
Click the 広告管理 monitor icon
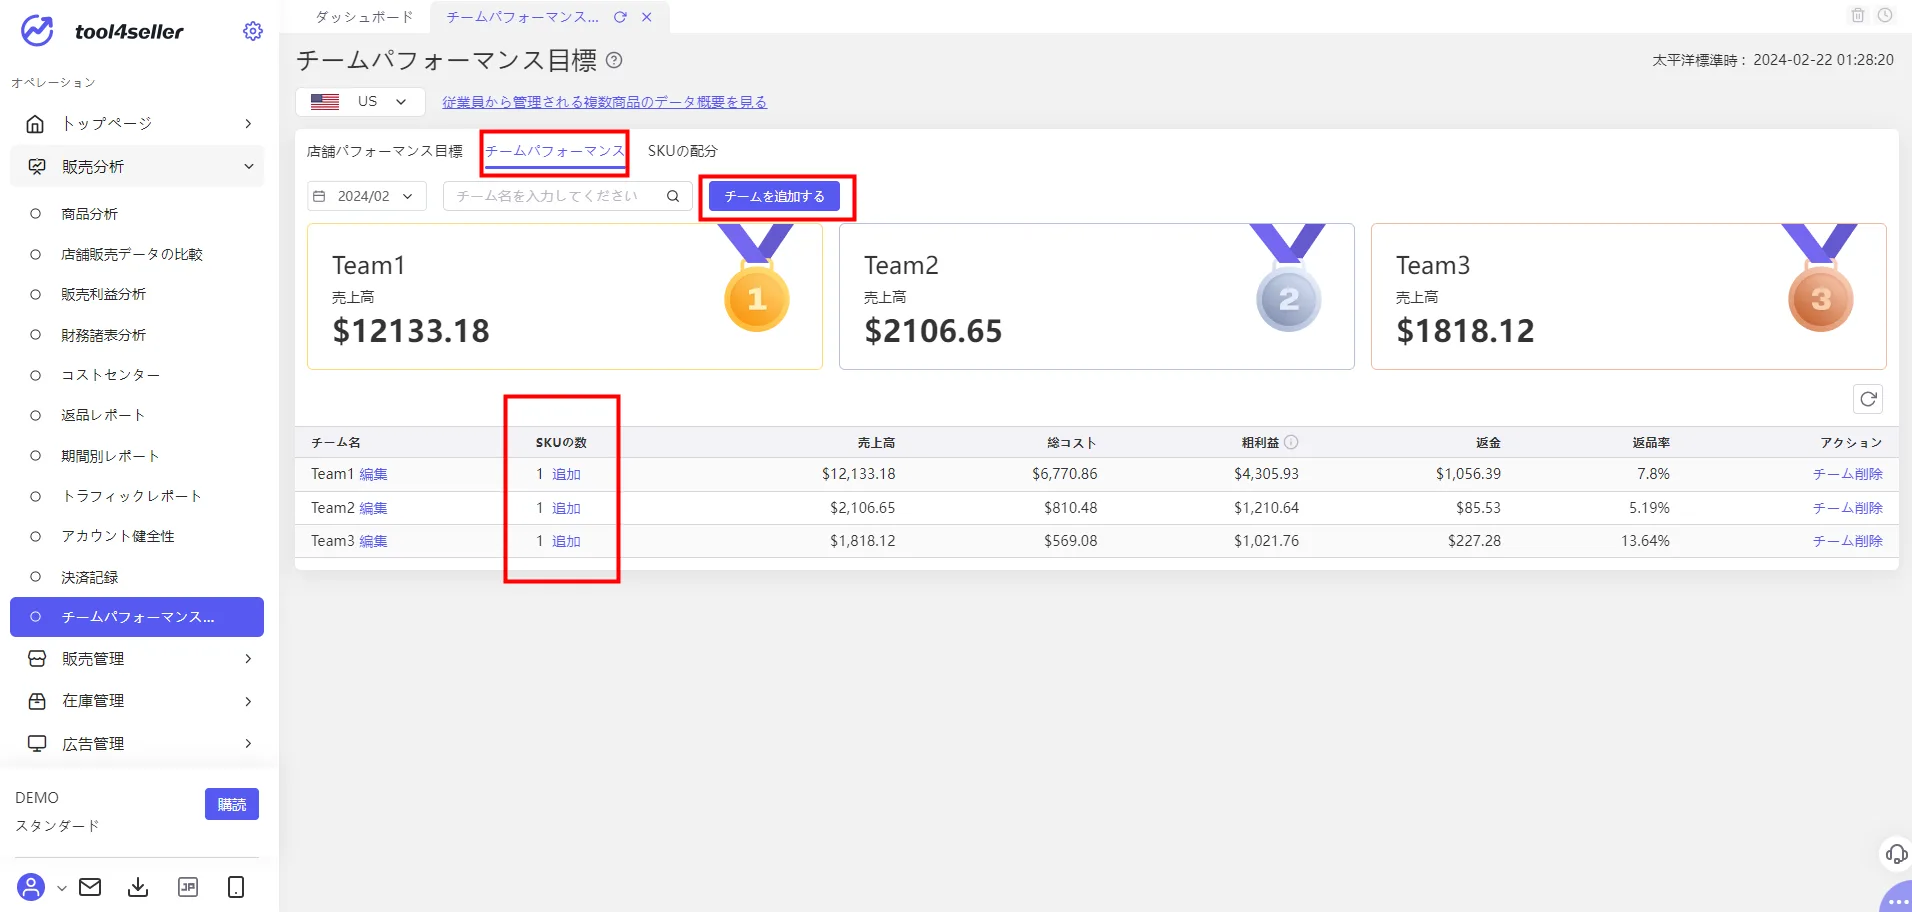(37, 744)
